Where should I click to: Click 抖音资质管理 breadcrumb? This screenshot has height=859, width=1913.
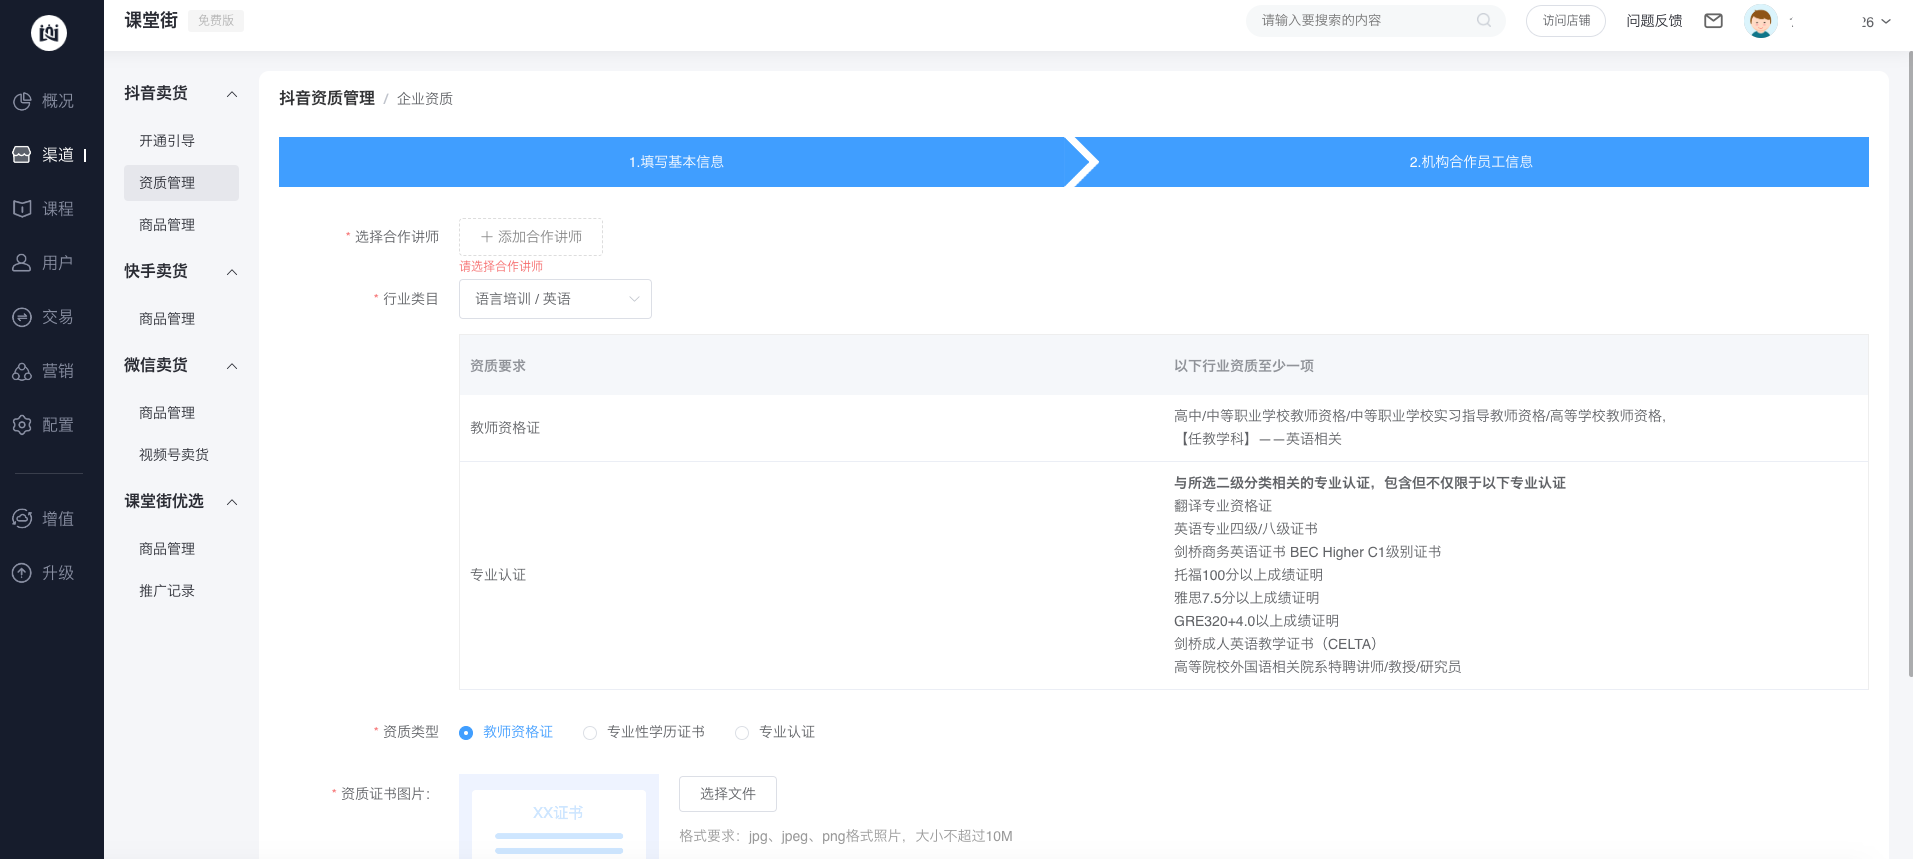[x=327, y=98]
